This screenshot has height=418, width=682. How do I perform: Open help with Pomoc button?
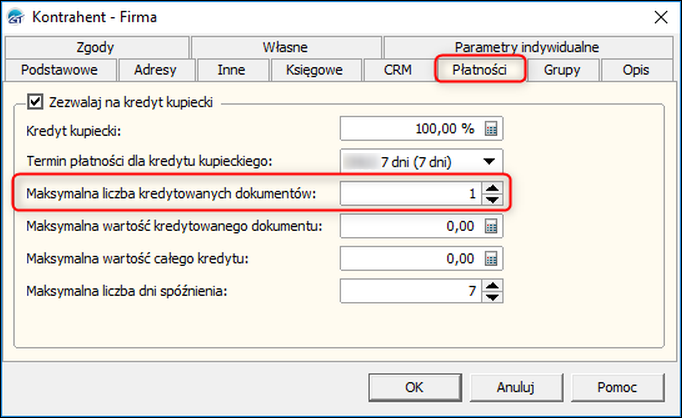617,387
